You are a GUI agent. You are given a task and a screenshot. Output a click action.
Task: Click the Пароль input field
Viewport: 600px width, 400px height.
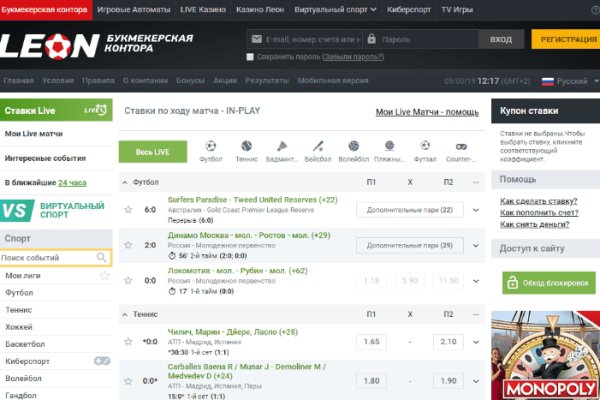pyautogui.click(x=418, y=39)
